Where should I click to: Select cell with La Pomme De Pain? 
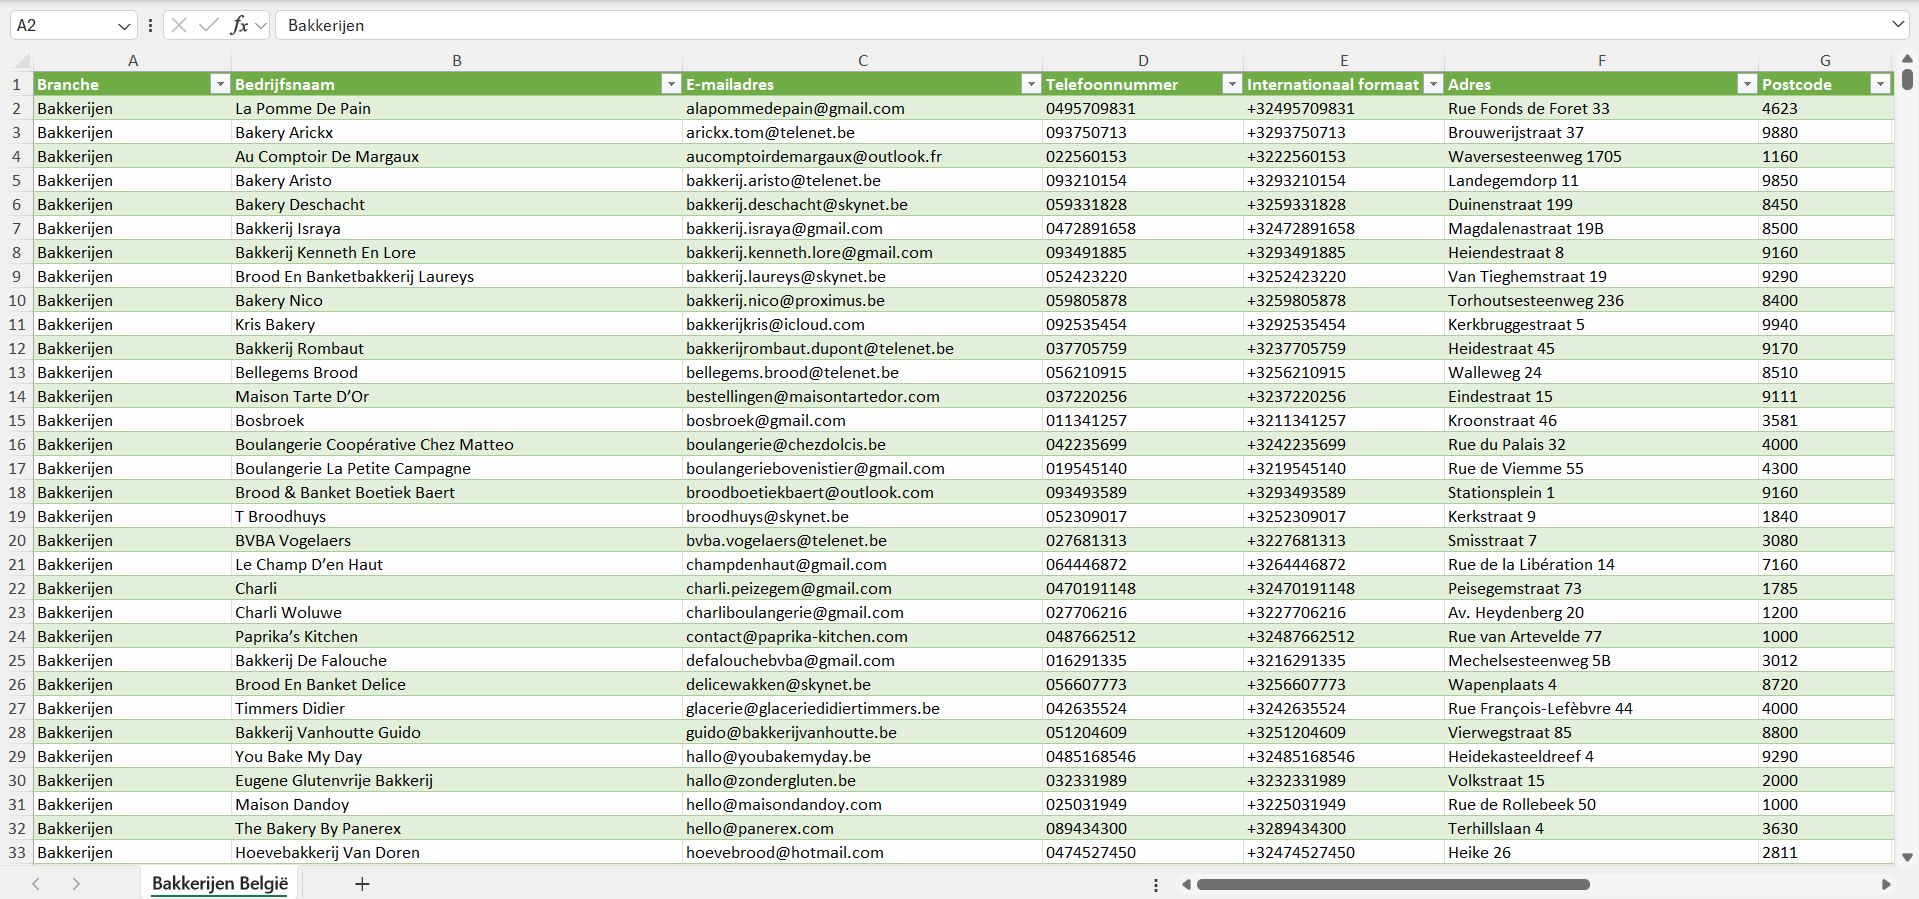pos(456,109)
